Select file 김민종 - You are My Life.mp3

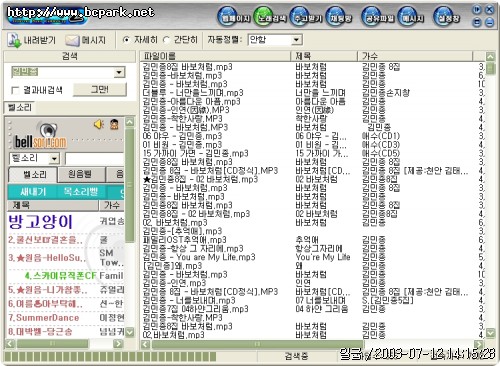(199, 257)
